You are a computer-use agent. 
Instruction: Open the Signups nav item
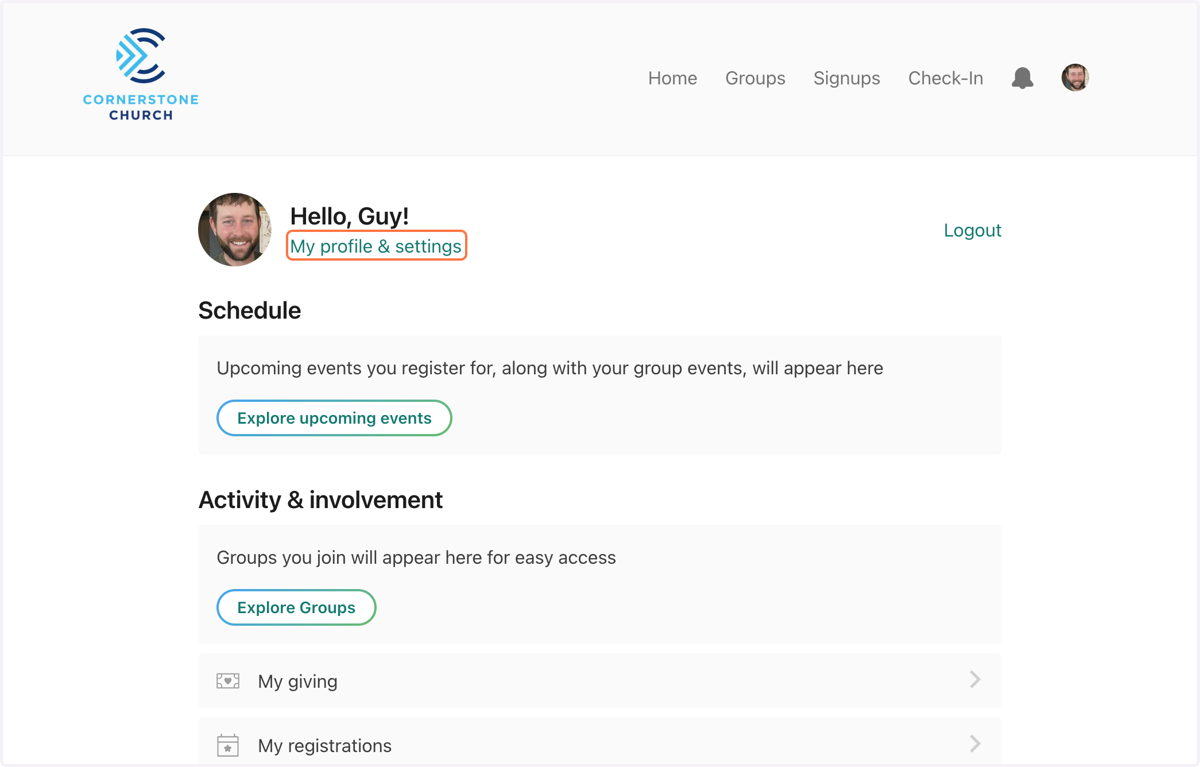click(846, 78)
